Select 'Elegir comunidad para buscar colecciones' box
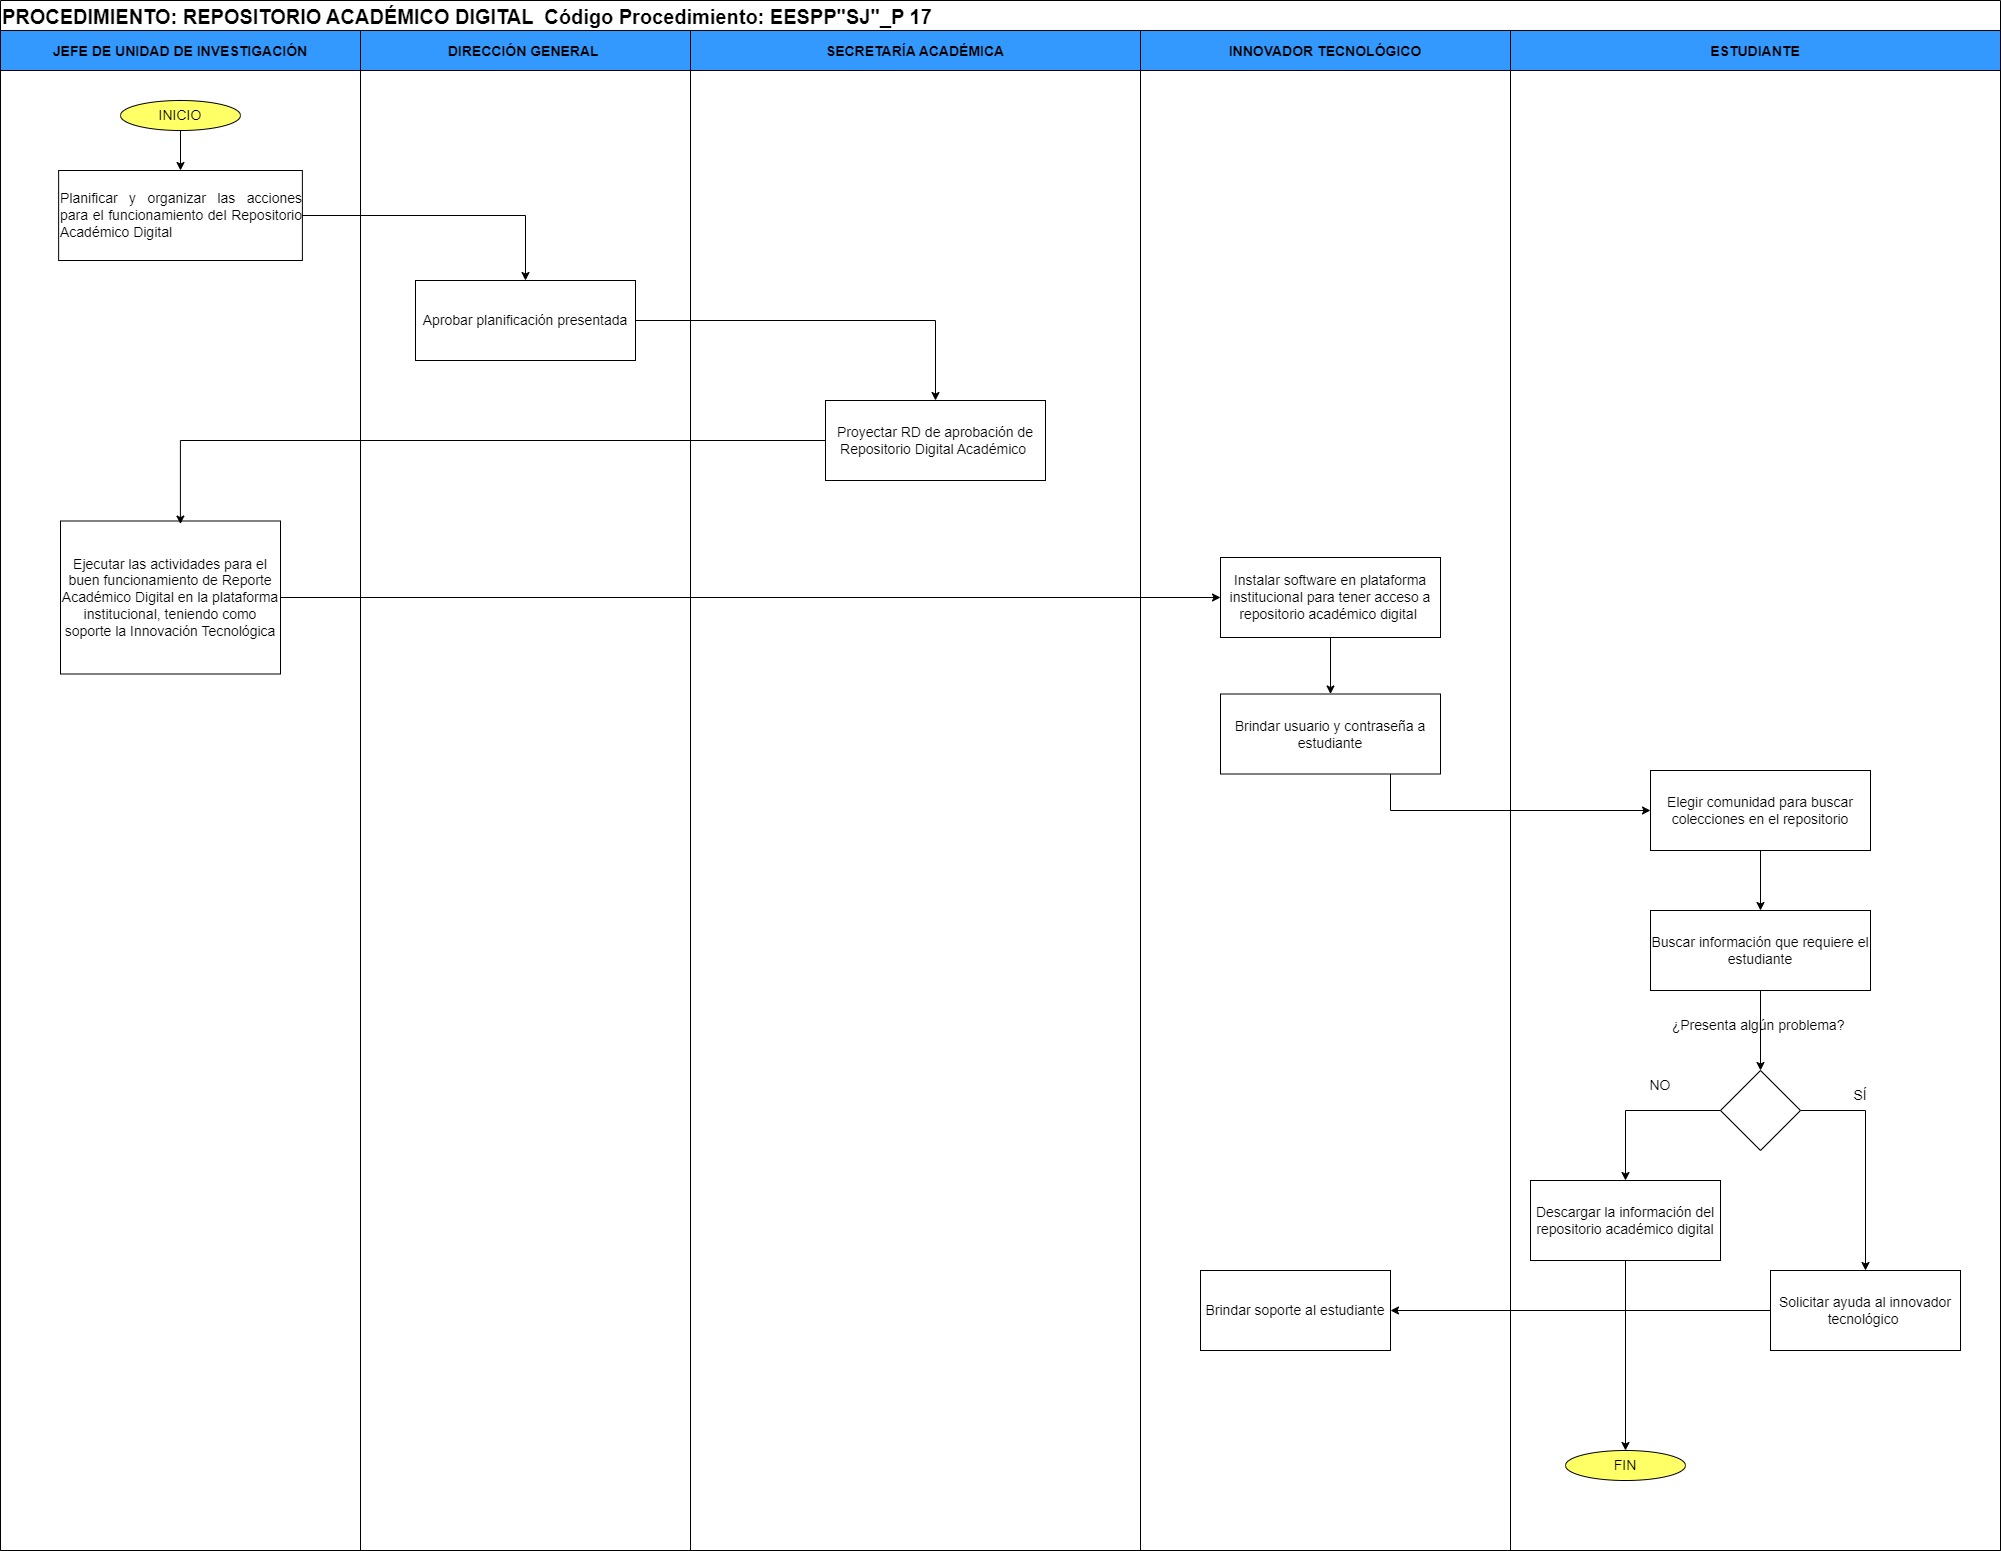Viewport: 2001px width, 1551px height. tap(1759, 810)
